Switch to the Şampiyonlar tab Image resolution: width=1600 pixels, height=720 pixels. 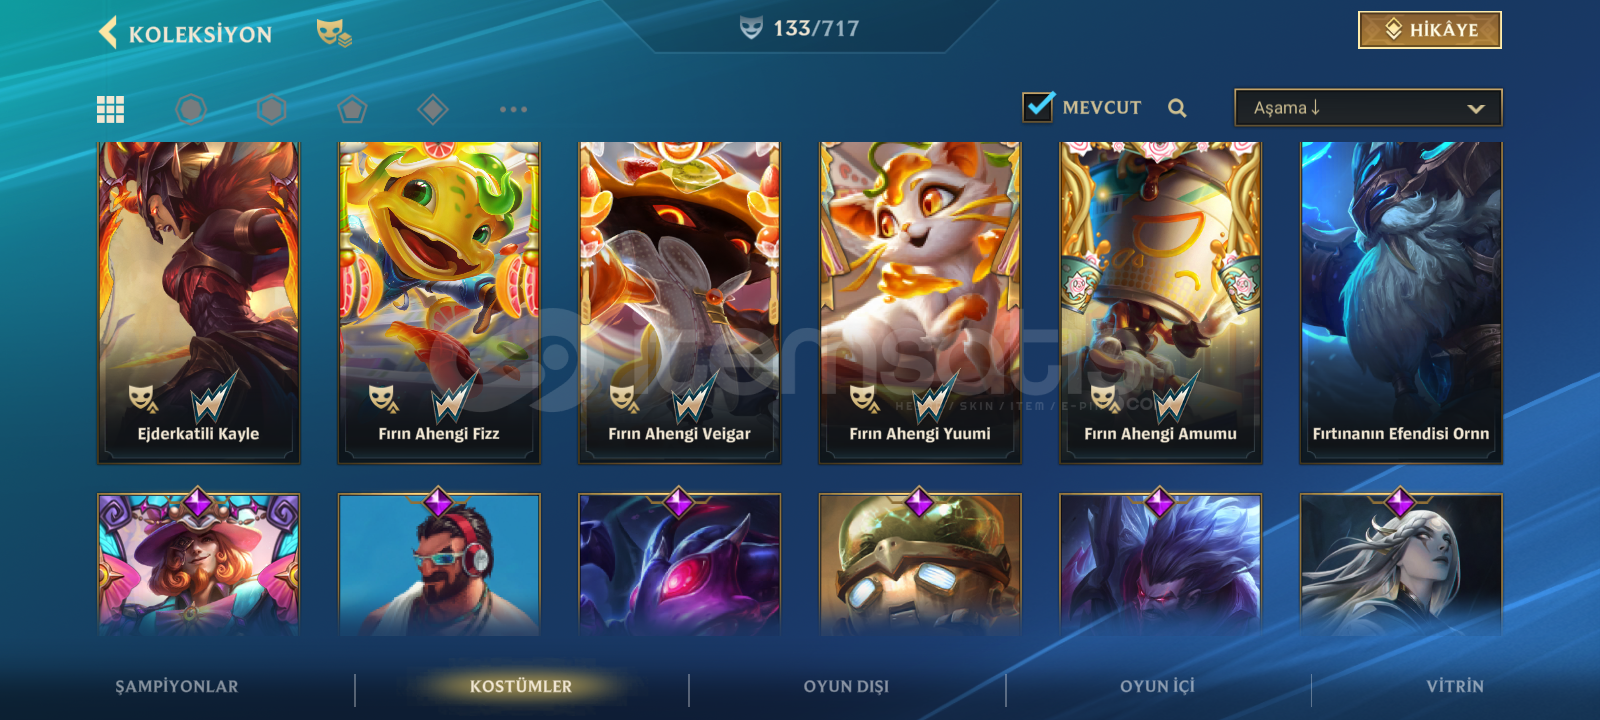[177, 686]
